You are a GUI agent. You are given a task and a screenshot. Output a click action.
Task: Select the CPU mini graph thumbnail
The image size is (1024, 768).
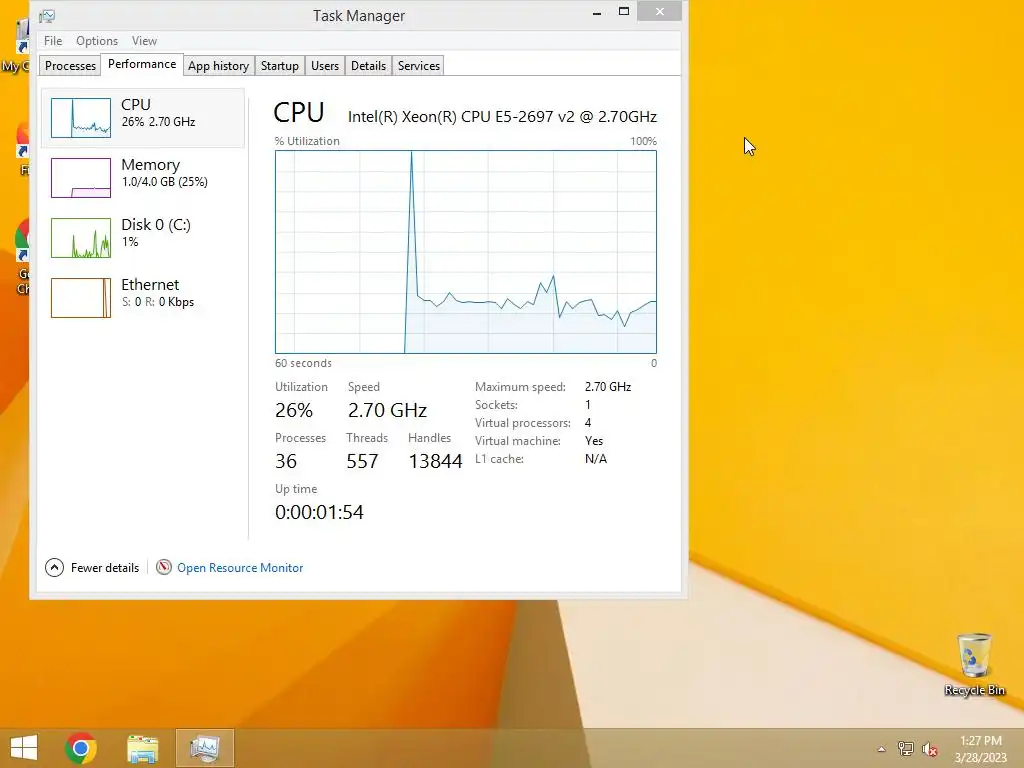pyautogui.click(x=81, y=118)
